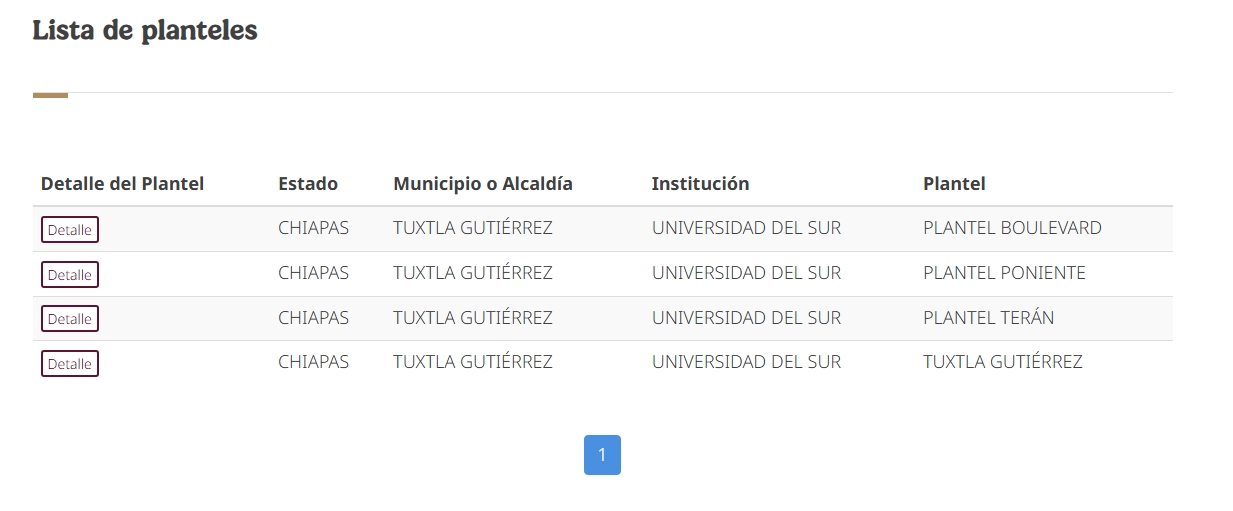This screenshot has height=511, width=1233.
Task: Click CHIAPAS in the PLANTEL TERÁN row
Action: 313,318
